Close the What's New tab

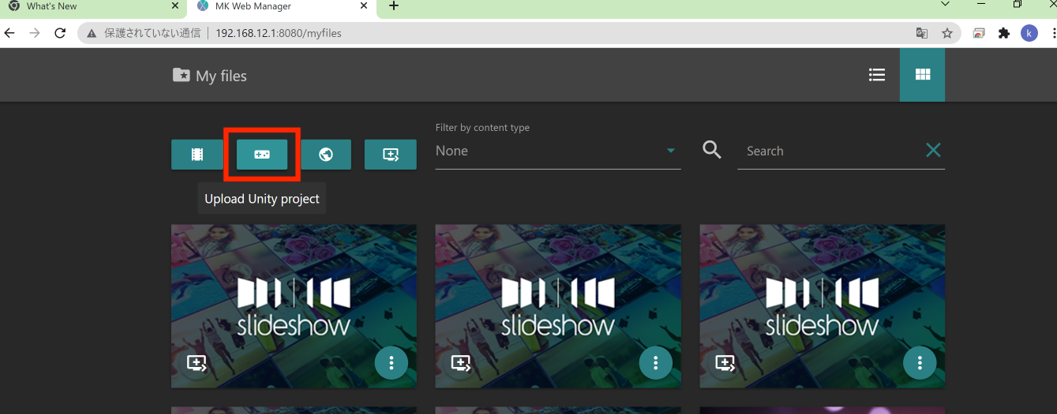pos(175,6)
